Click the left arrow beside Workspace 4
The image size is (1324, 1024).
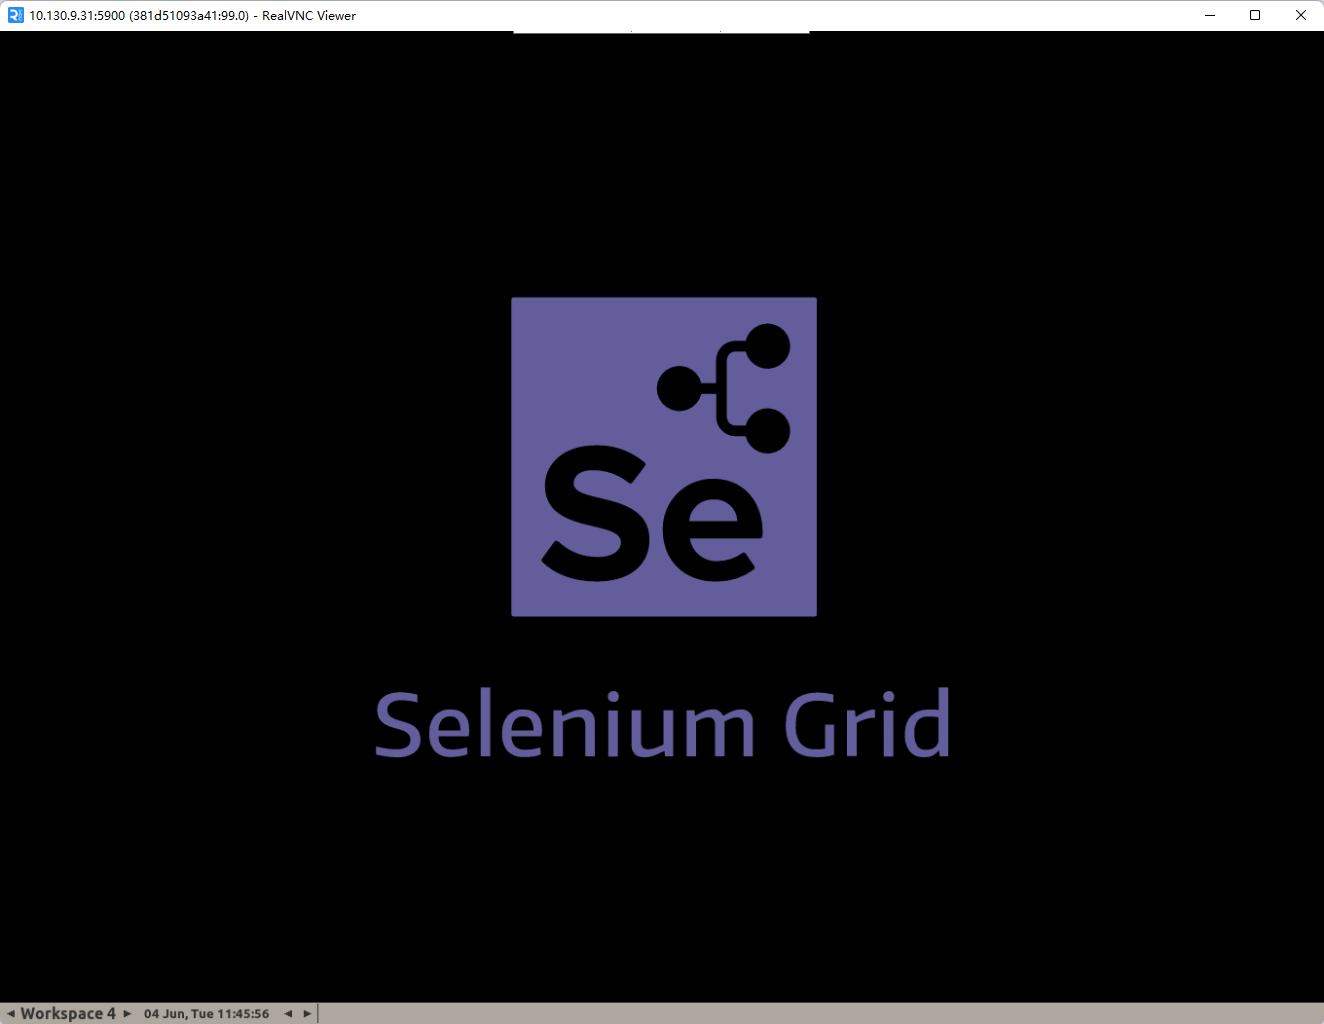click(10, 1012)
